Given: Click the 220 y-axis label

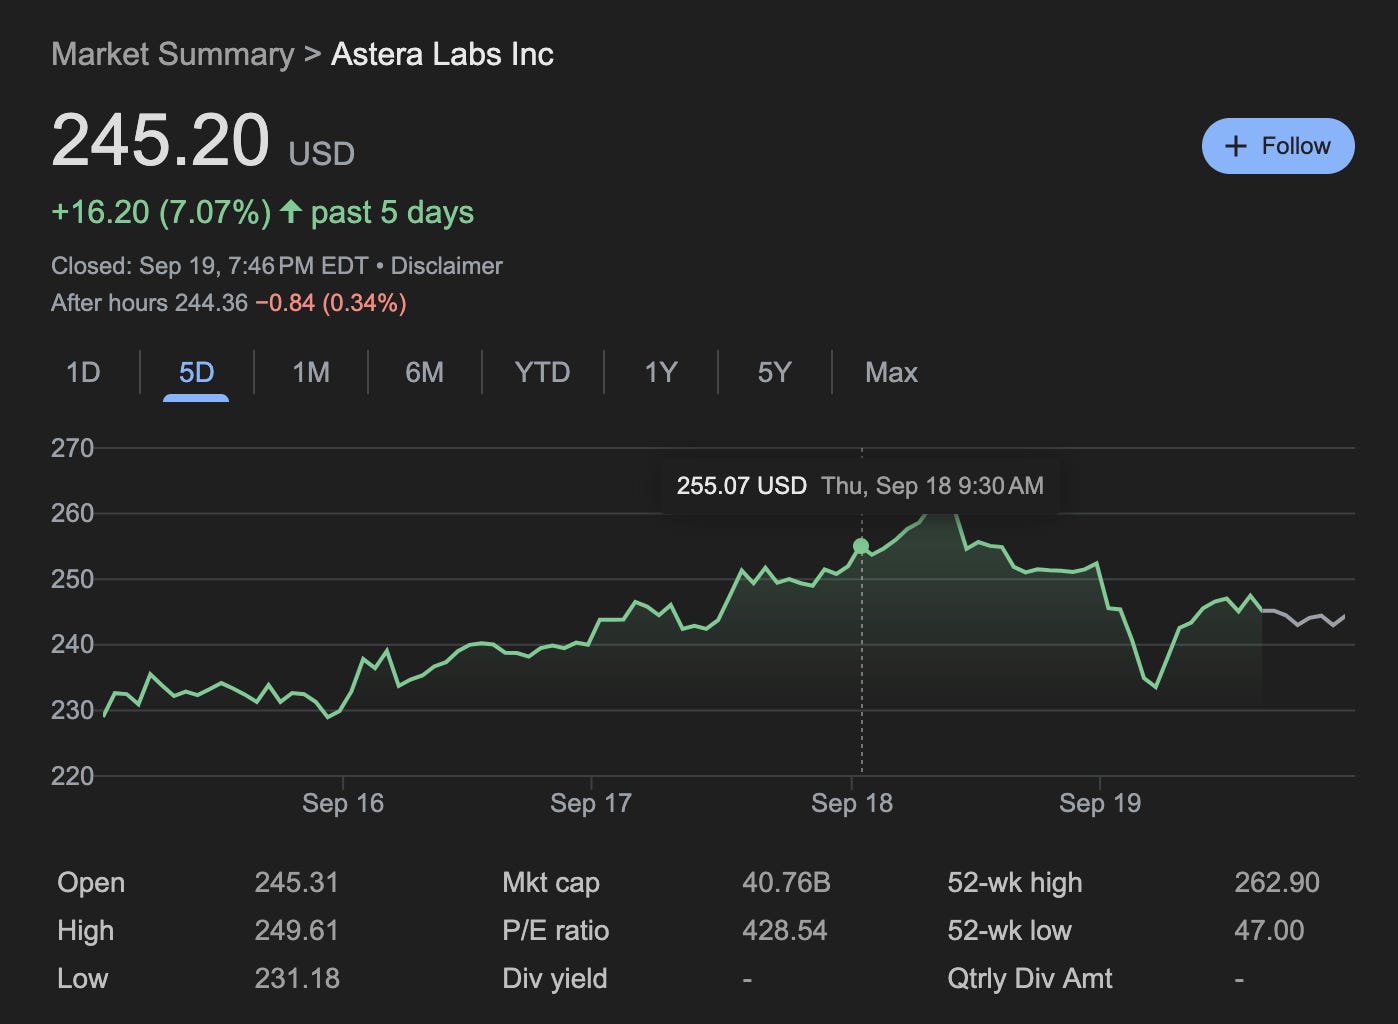Looking at the screenshot, I should point(72,776).
